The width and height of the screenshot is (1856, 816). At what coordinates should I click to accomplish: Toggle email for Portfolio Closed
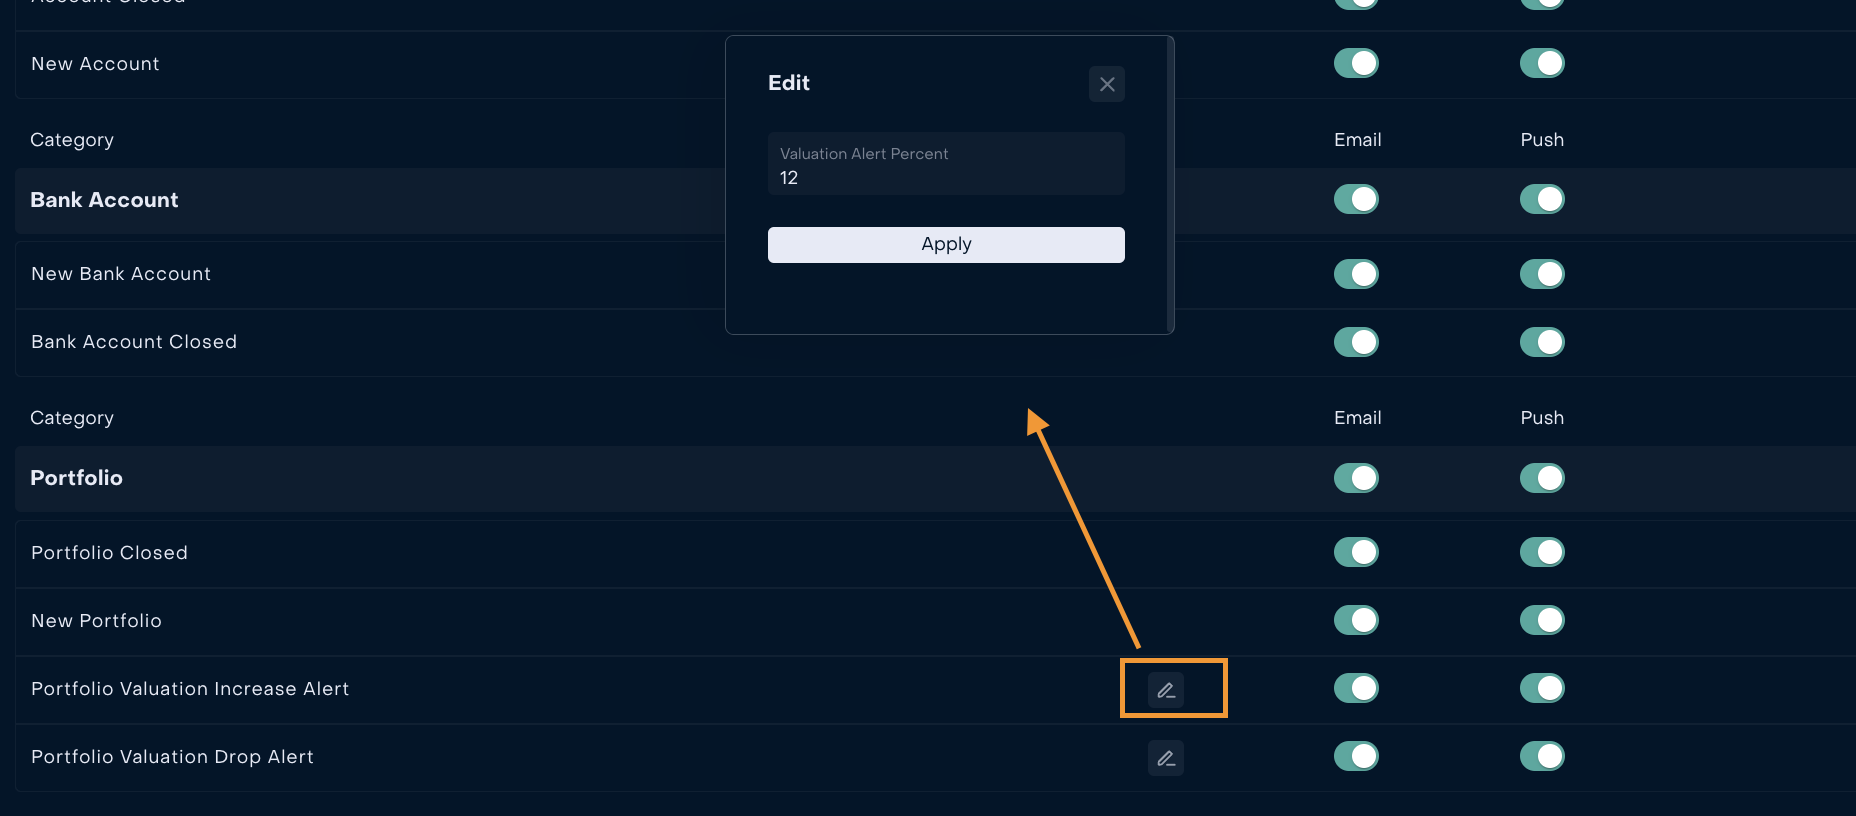1356,552
